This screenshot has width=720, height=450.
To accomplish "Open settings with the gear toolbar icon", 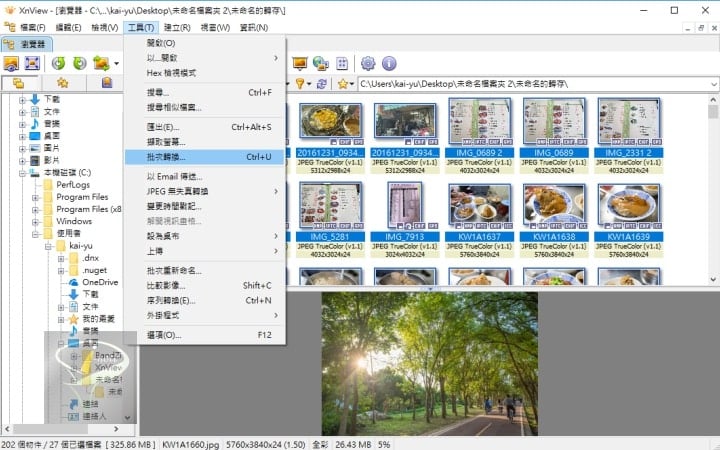I will [x=368, y=63].
